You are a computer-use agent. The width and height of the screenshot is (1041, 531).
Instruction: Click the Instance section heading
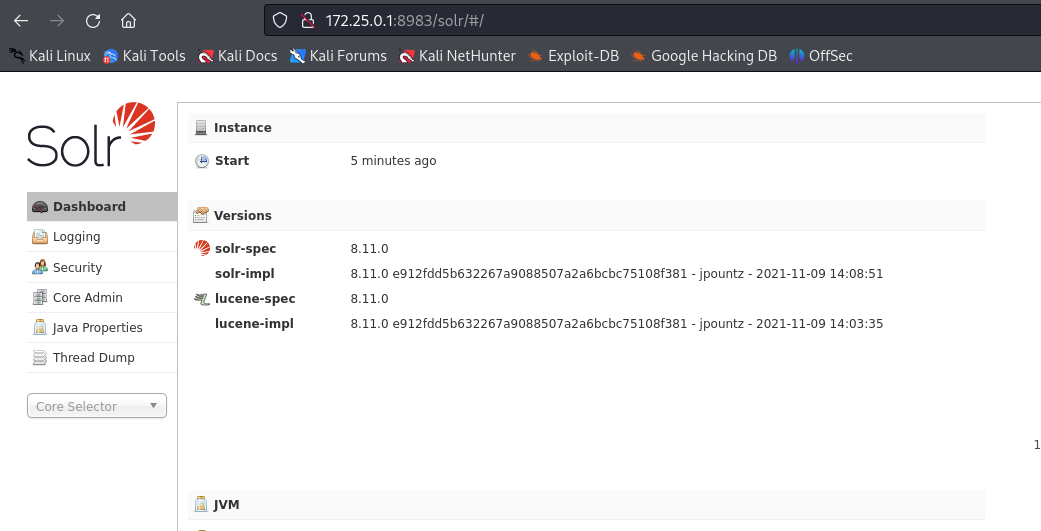coord(242,127)
